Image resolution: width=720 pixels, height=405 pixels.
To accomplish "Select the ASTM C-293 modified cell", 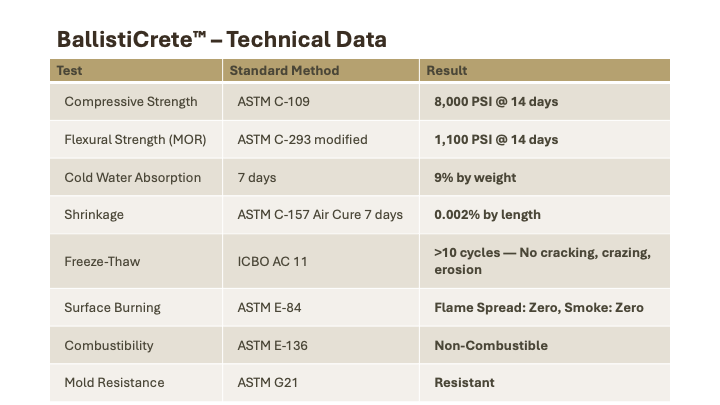I will click(321, 140).
